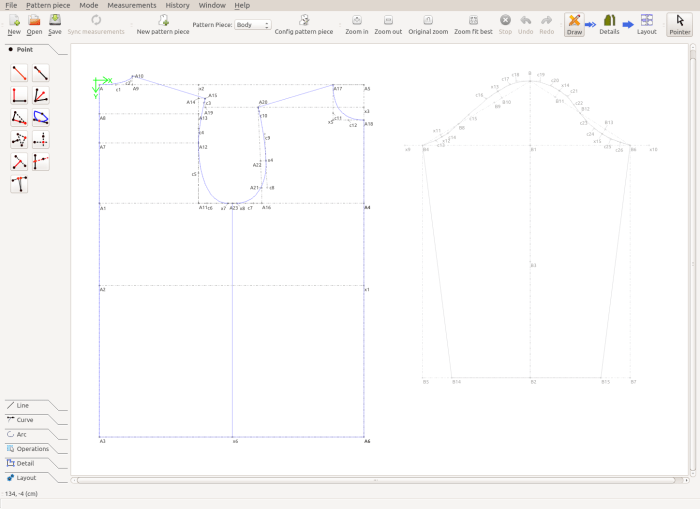Redo the last undone action

pos(546,25)
